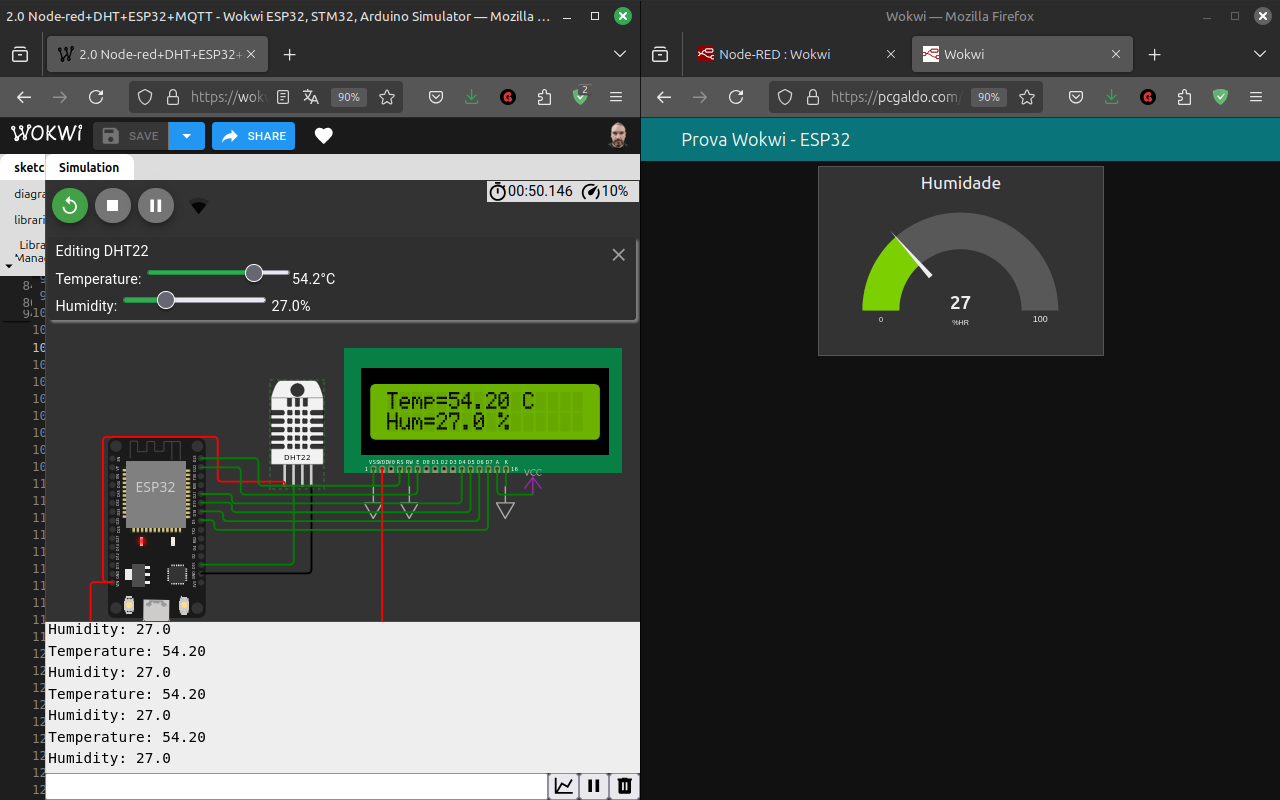Go back in left Firefox
1280x800 pixels.
(24, 97)
